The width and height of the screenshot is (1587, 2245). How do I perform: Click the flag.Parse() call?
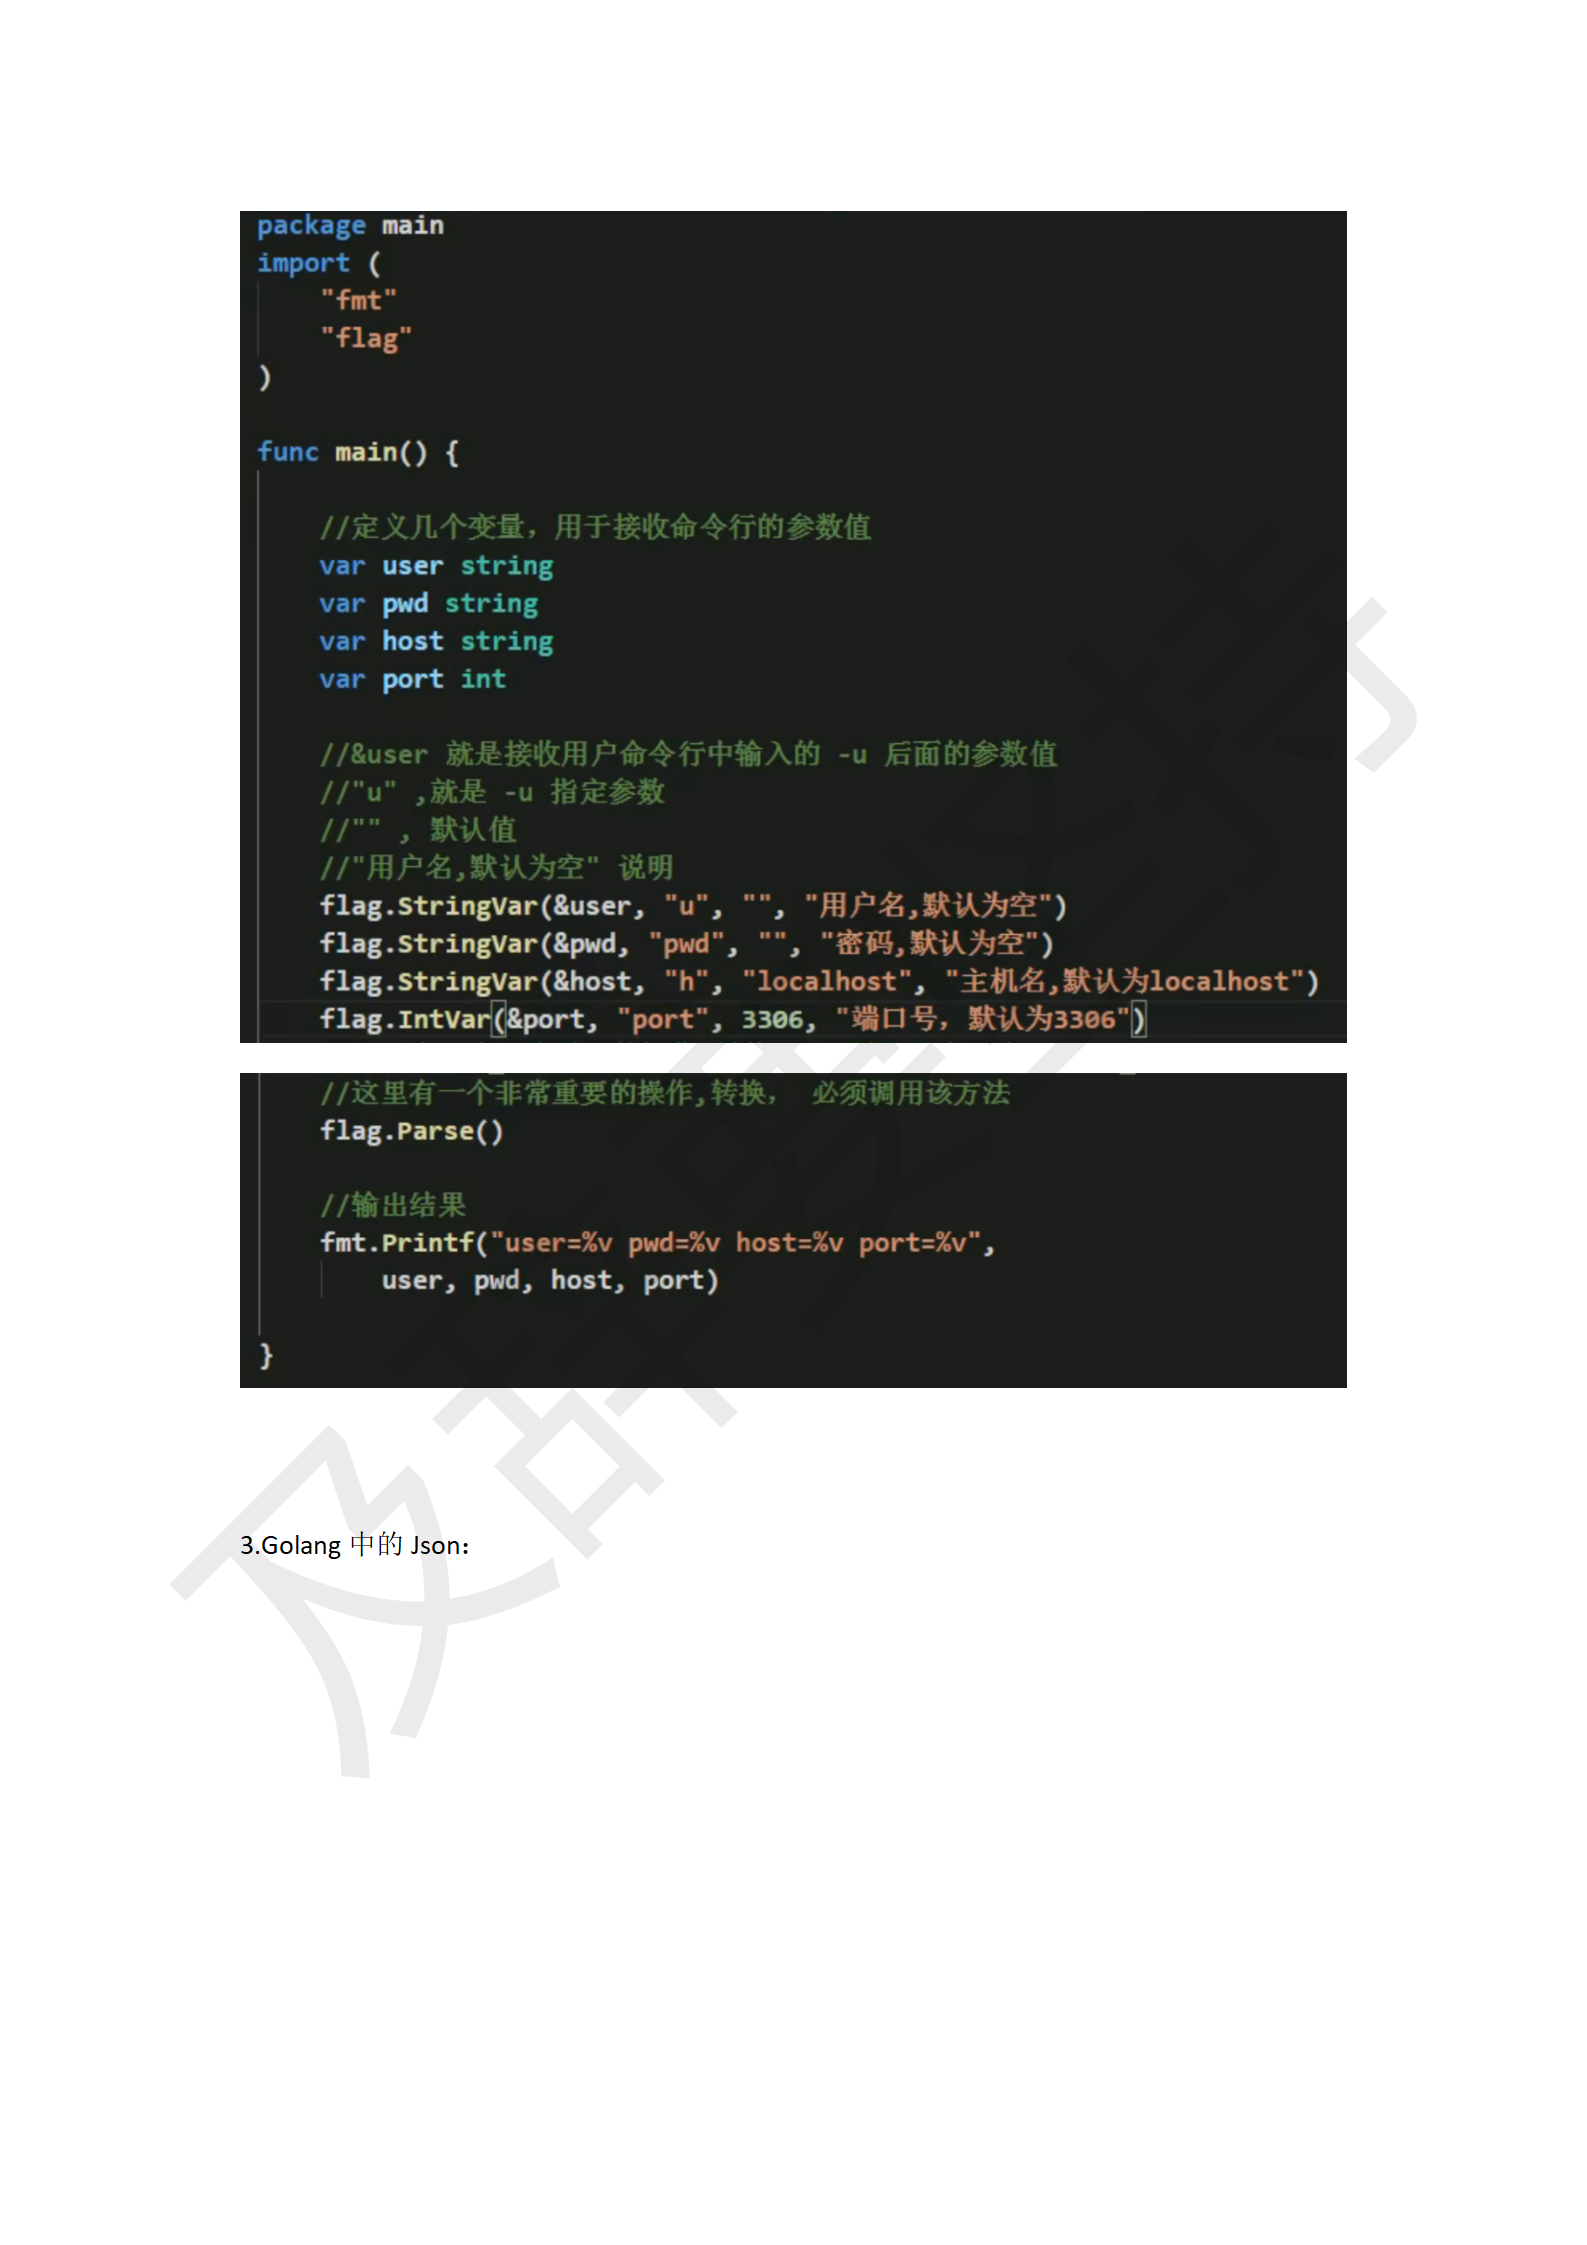[411, 1132]
